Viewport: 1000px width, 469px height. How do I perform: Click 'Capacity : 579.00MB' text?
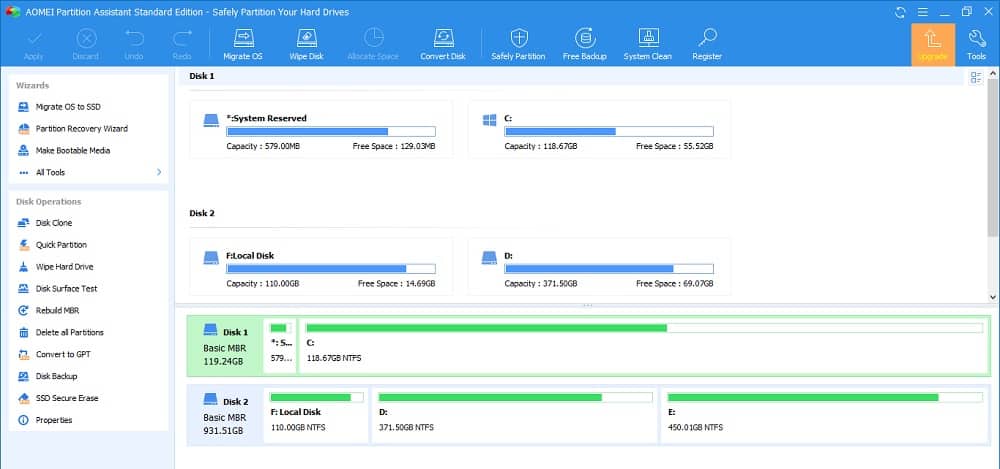263,146
